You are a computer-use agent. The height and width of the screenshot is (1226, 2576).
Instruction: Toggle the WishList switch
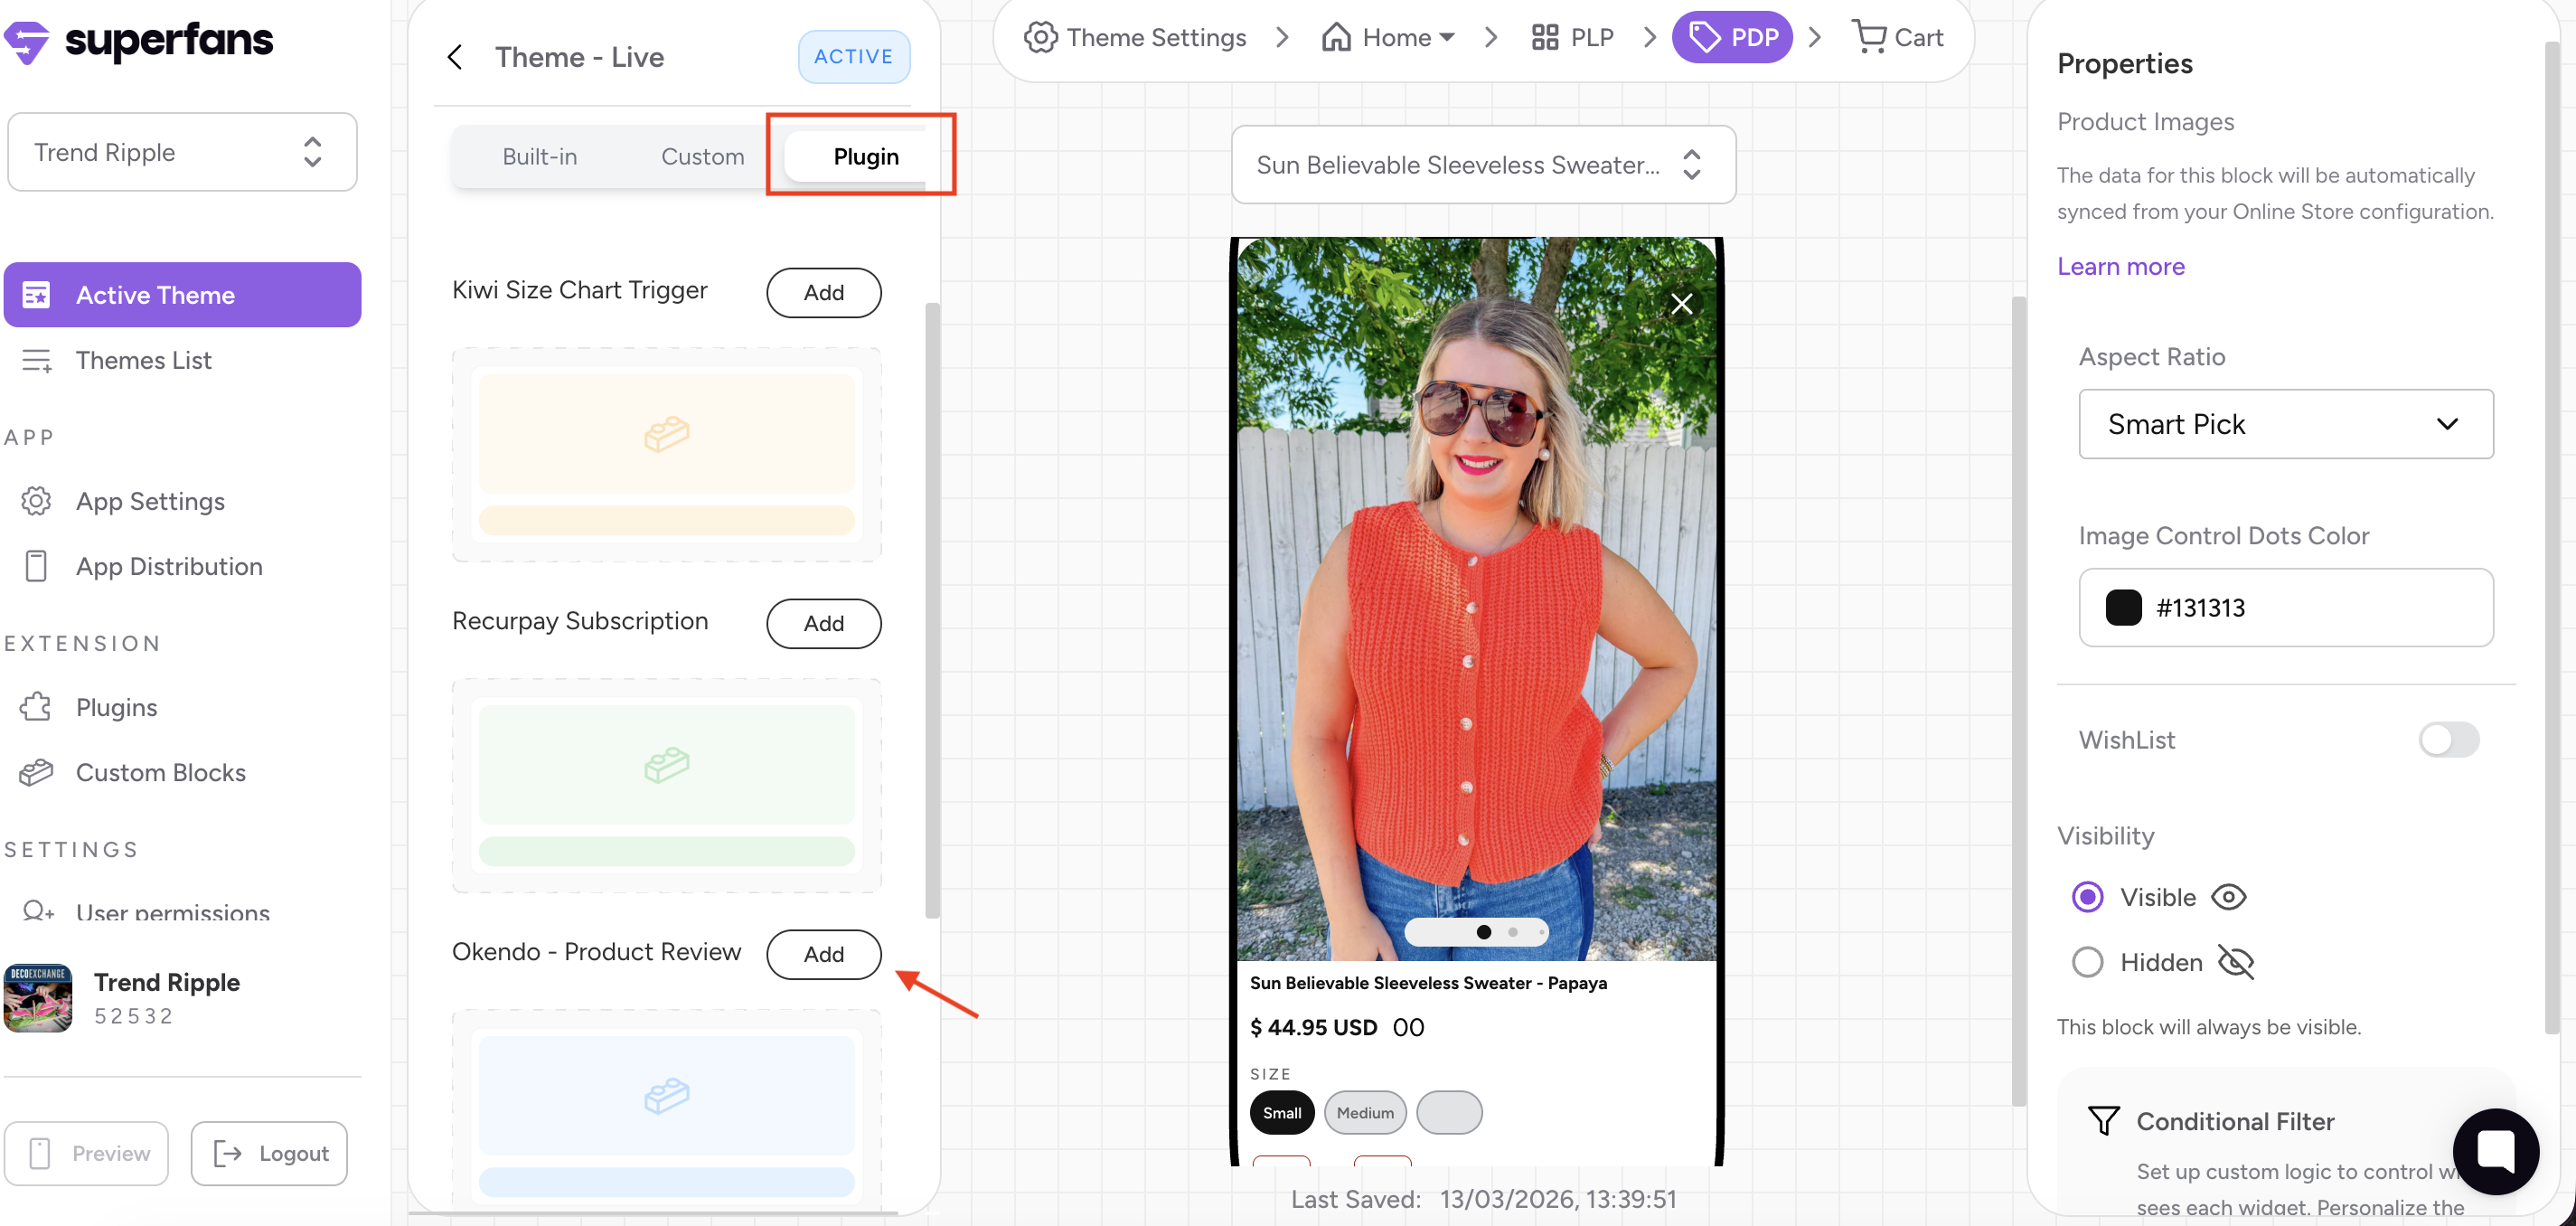(x=2448, y=740)
